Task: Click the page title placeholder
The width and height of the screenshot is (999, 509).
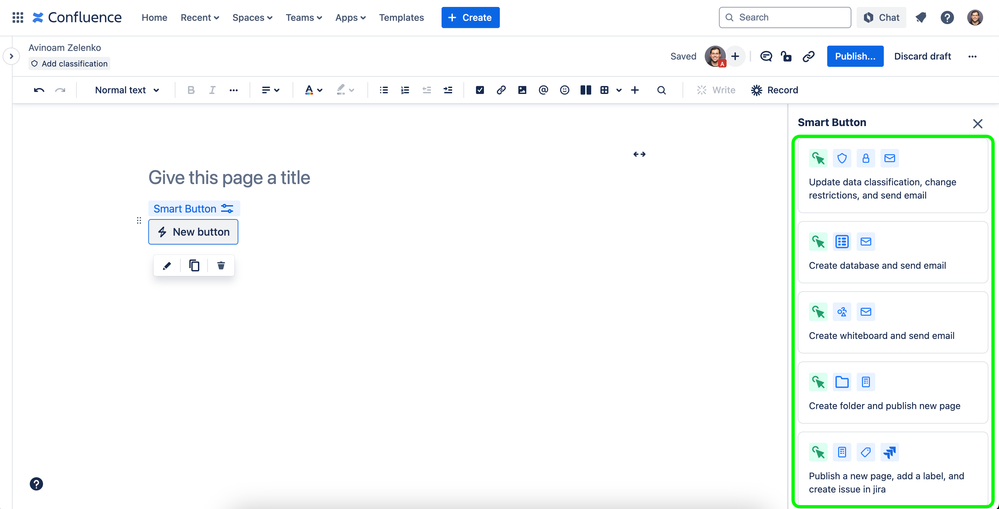Action: [x=229, y=177]
